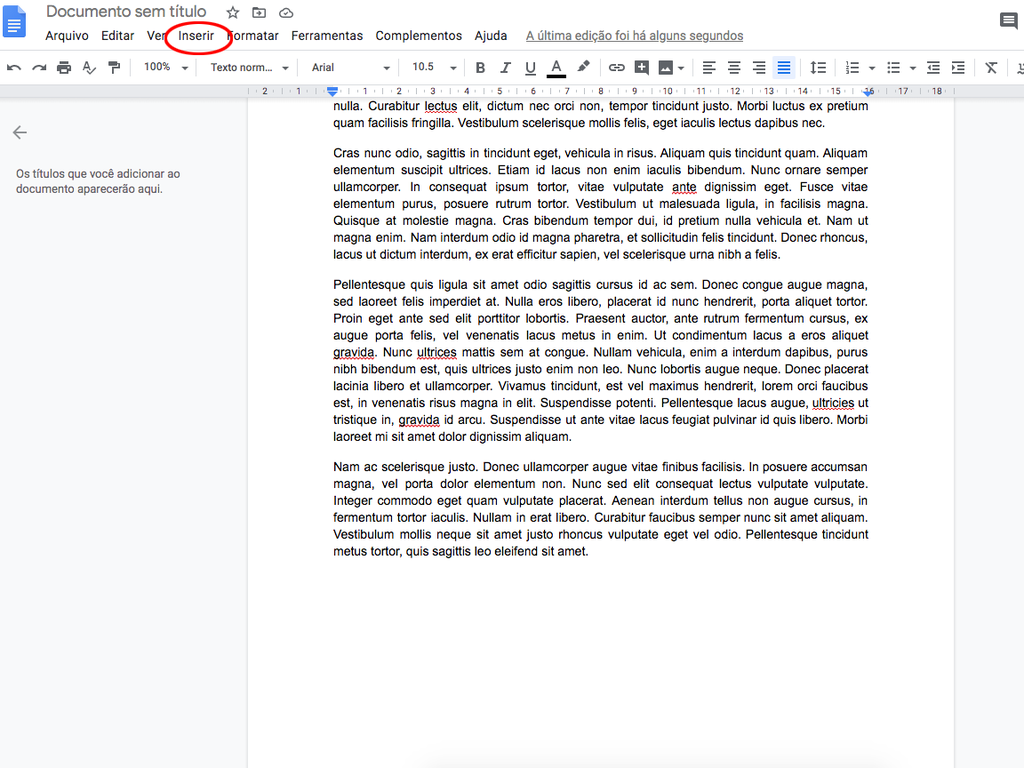Click the left indent marker on ruler
The width and height of the screenshot is (1024, 768).
tap(332, 91)
